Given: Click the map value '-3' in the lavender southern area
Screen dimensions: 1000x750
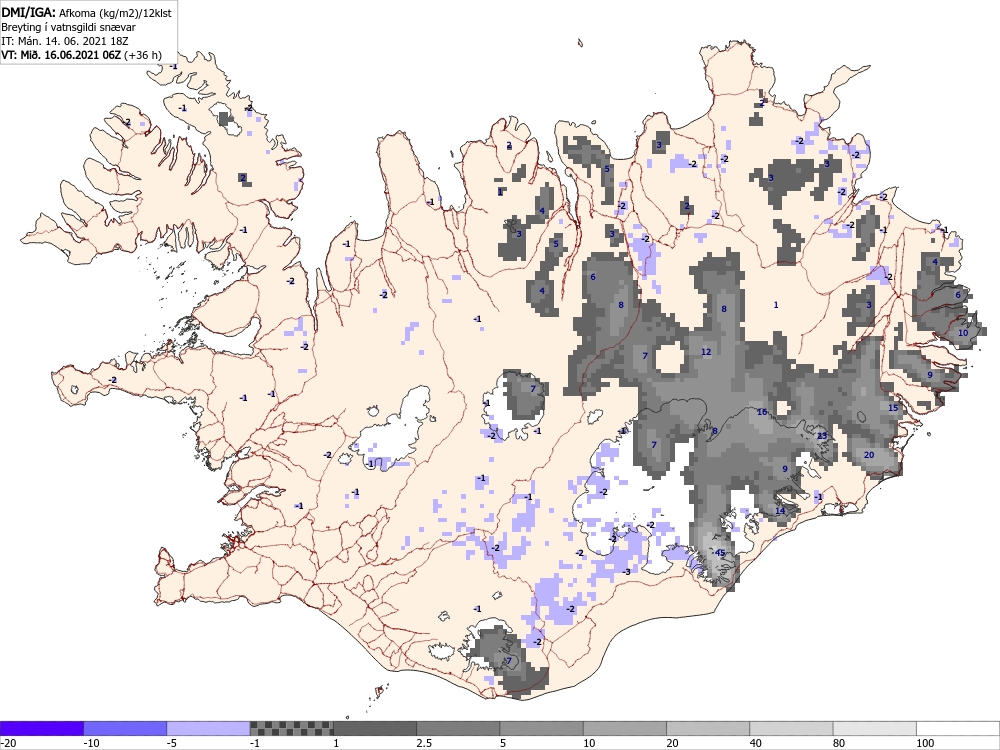Looking at the screenshot, I should [x=626, y=572].
